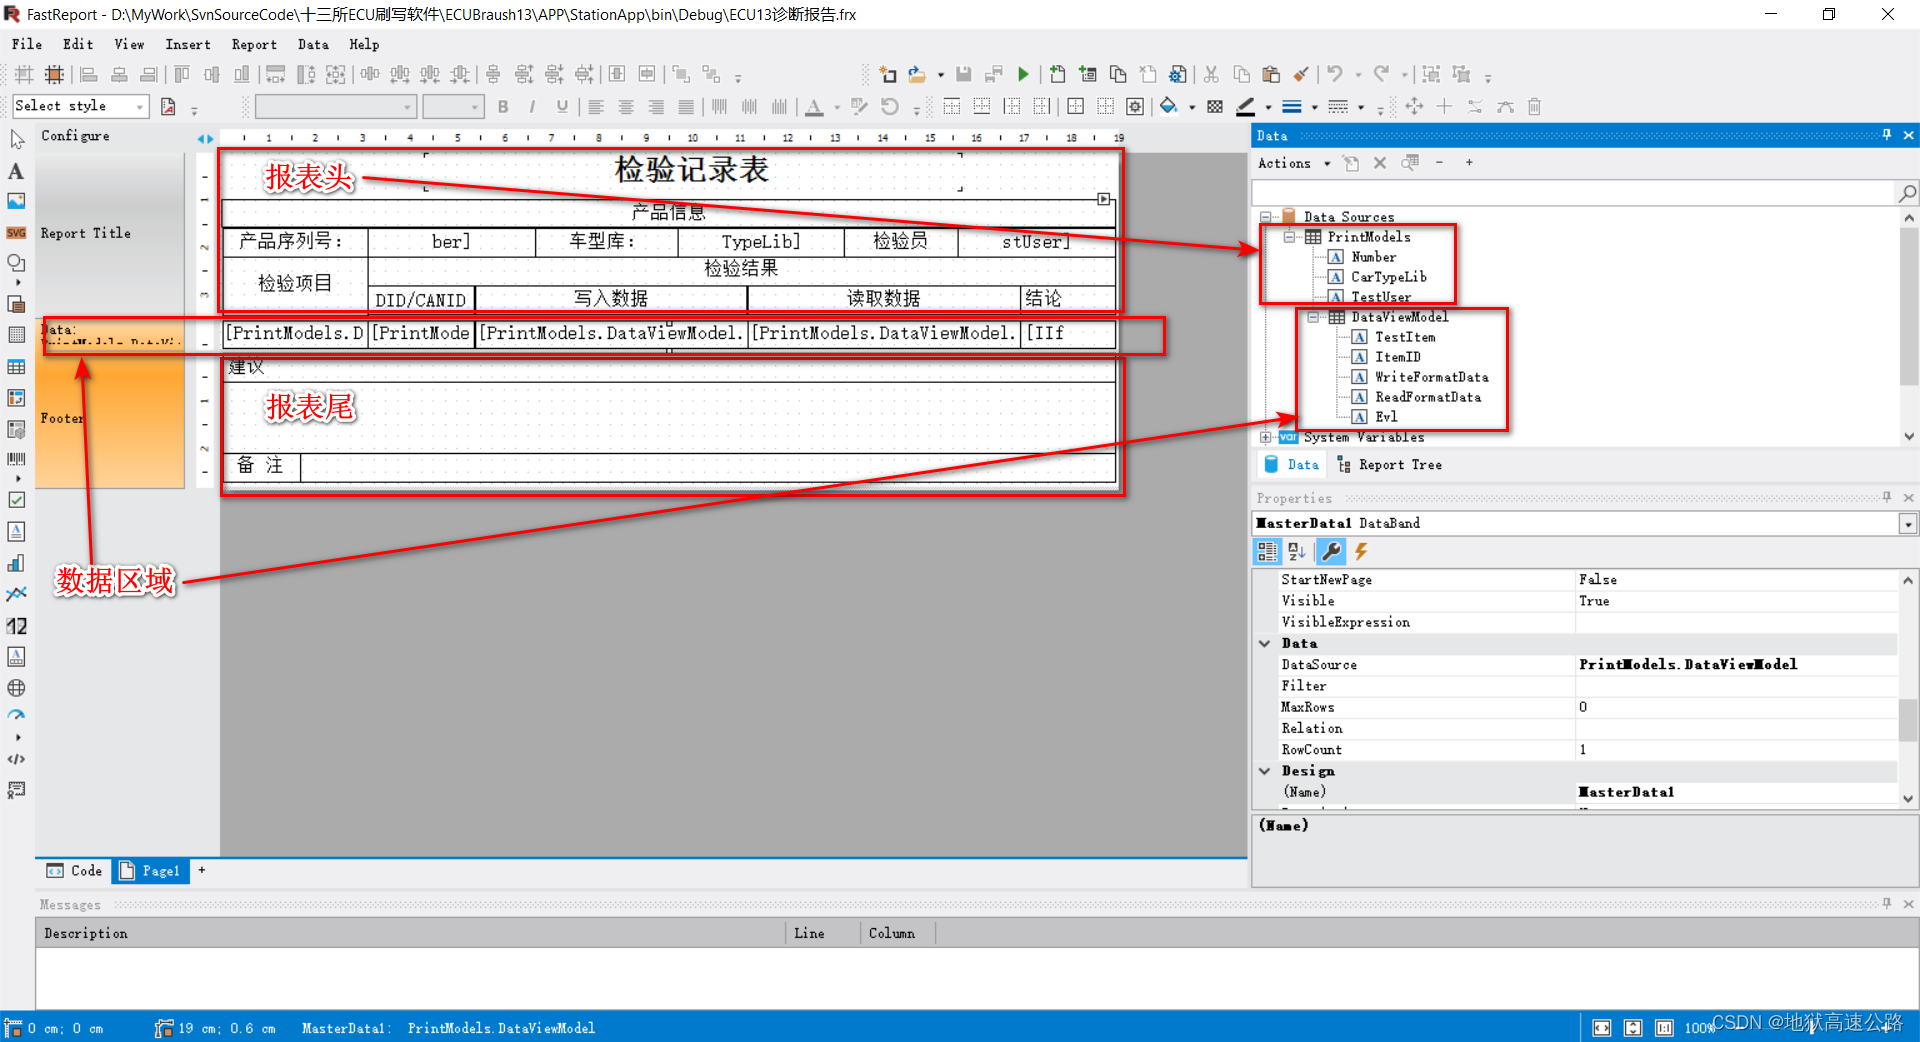The width and height of the screenshot is (1920, 1042).
Task: Open the code editor with the </> tool
Action: (15, 758)
